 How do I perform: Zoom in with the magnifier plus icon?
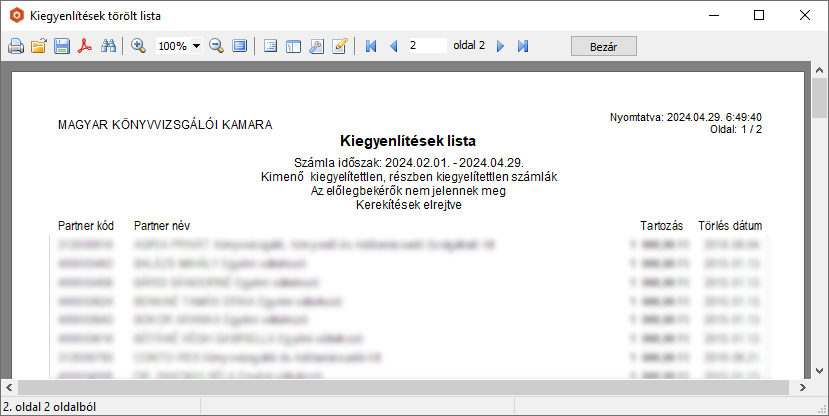139,47
